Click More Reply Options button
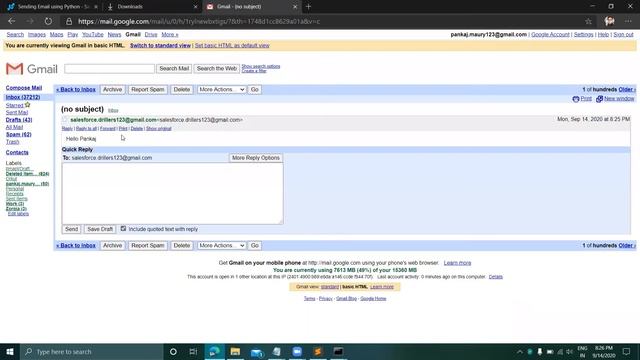 (256, 158)
